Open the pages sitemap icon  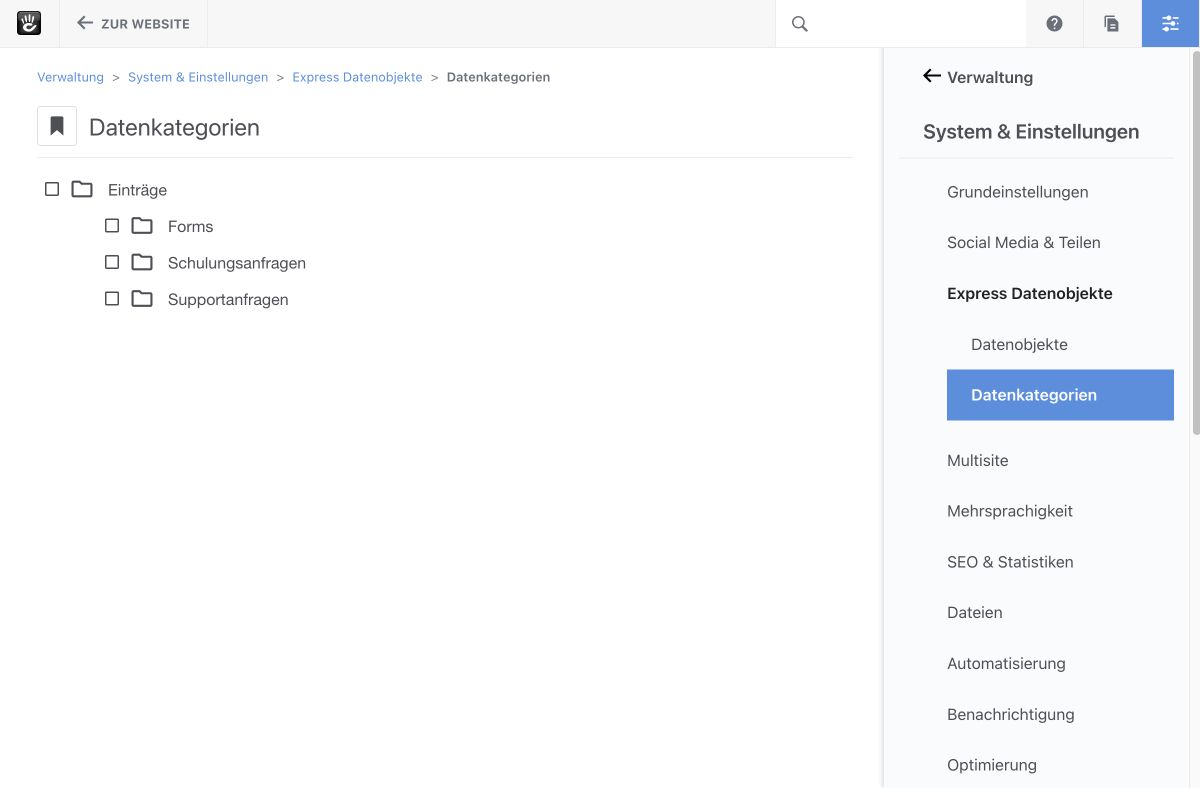pyautogui.click(x=1112, y=24)
